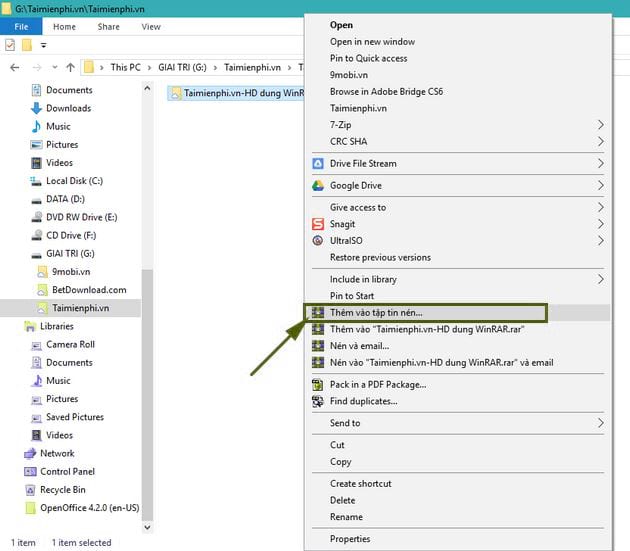The height and width of the screenshot is (551, 630).
Task: Click the Snagit icon in context menu
Action: pyautogui.click(x=318, y=224)
